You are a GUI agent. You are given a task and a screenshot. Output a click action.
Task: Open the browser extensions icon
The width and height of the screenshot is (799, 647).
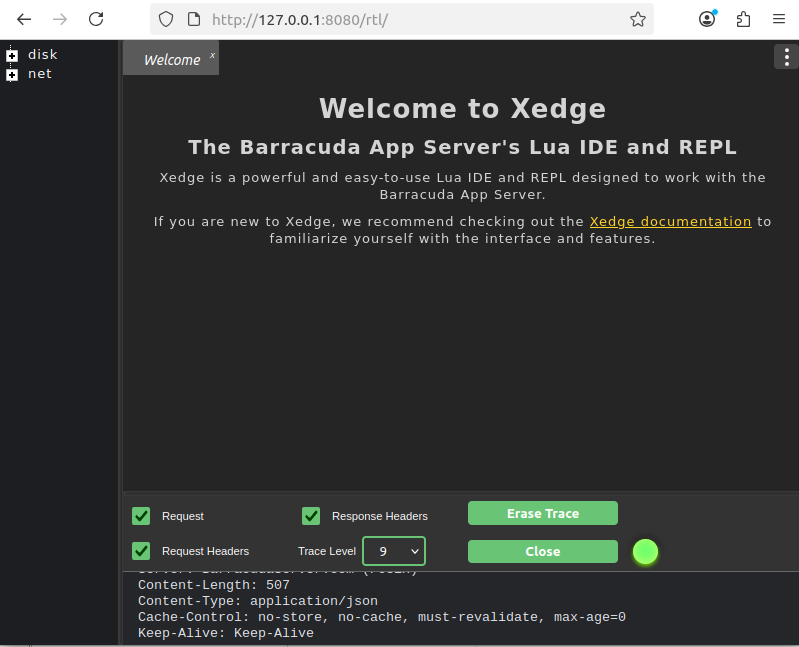click(x=743, y=19)
